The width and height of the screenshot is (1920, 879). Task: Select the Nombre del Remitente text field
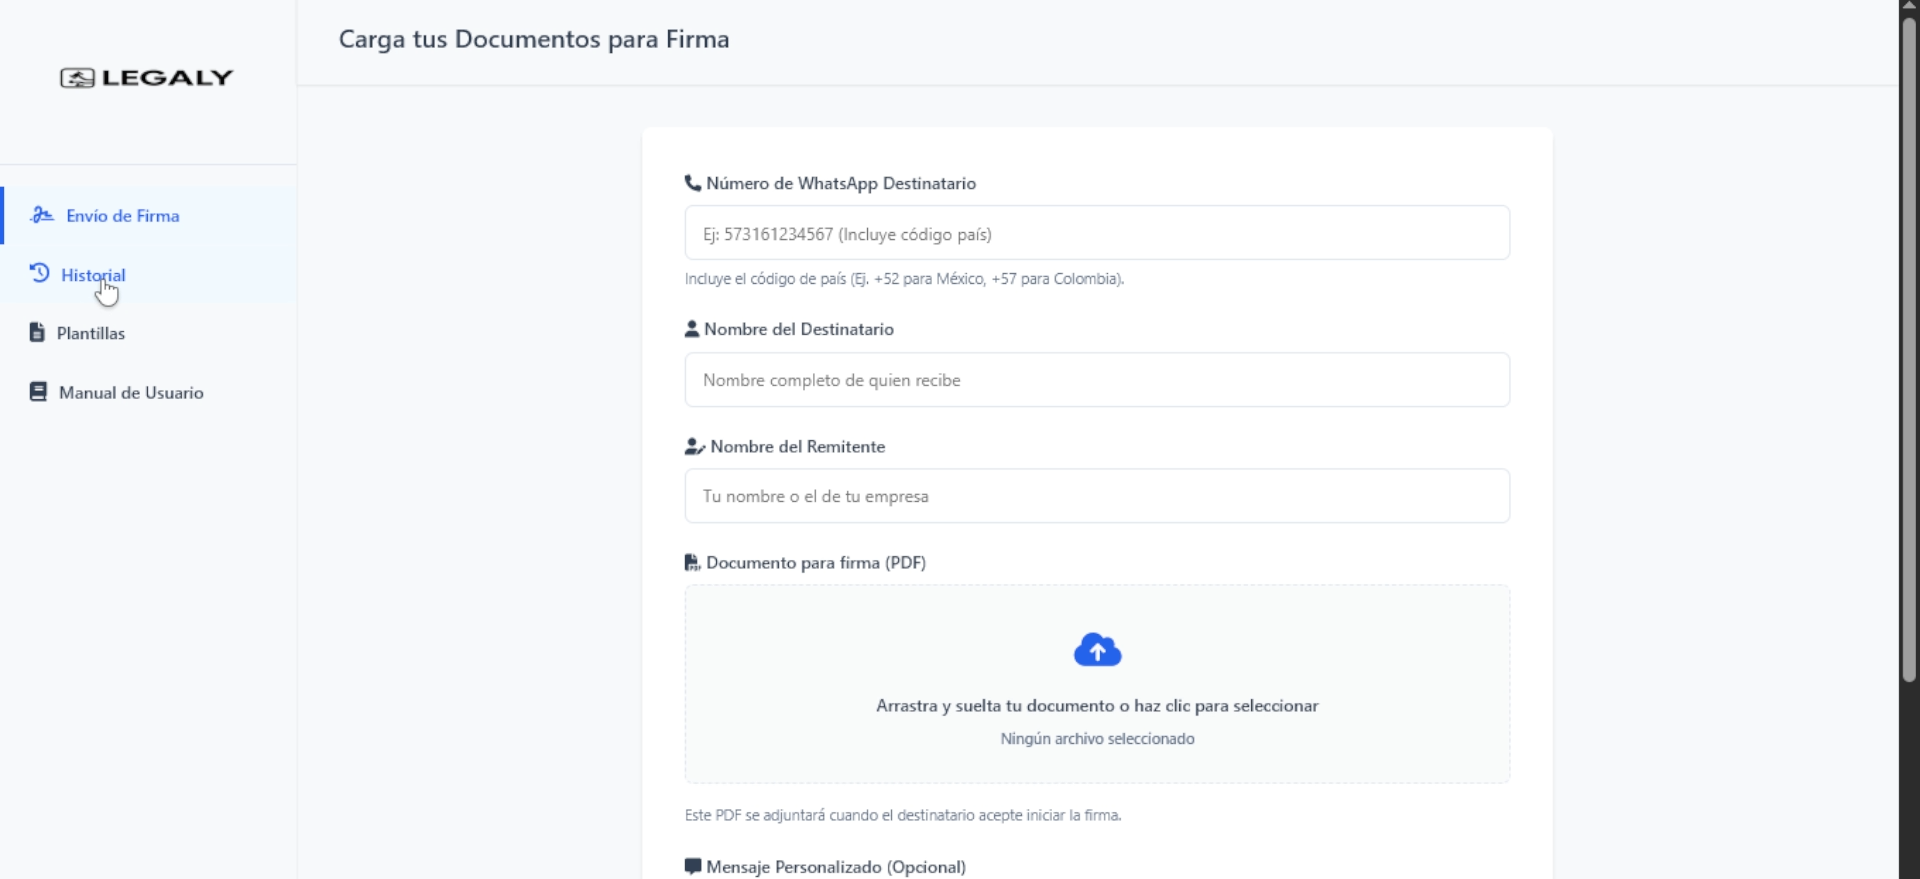1097,496
